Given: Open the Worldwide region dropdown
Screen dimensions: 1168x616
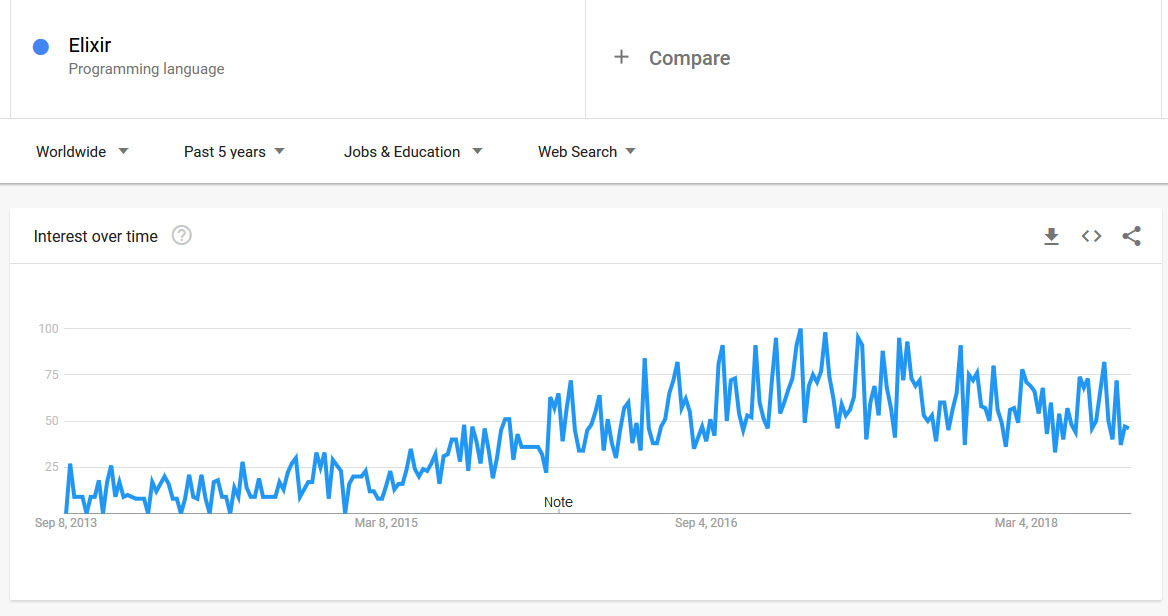Looking at the screenshot, I should click(82, 152).
